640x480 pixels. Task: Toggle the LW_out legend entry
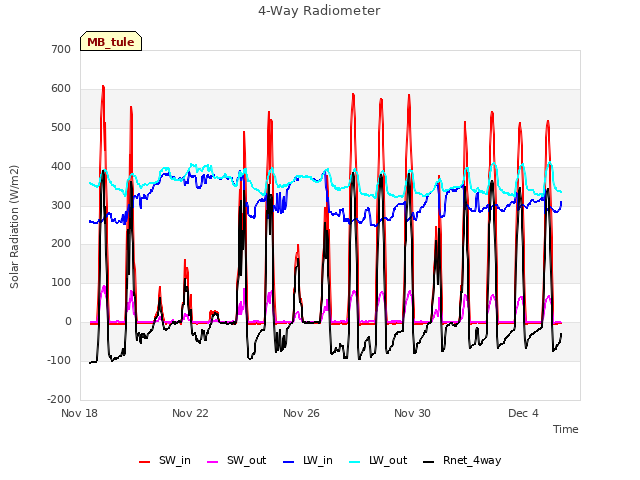coord(378,460)
